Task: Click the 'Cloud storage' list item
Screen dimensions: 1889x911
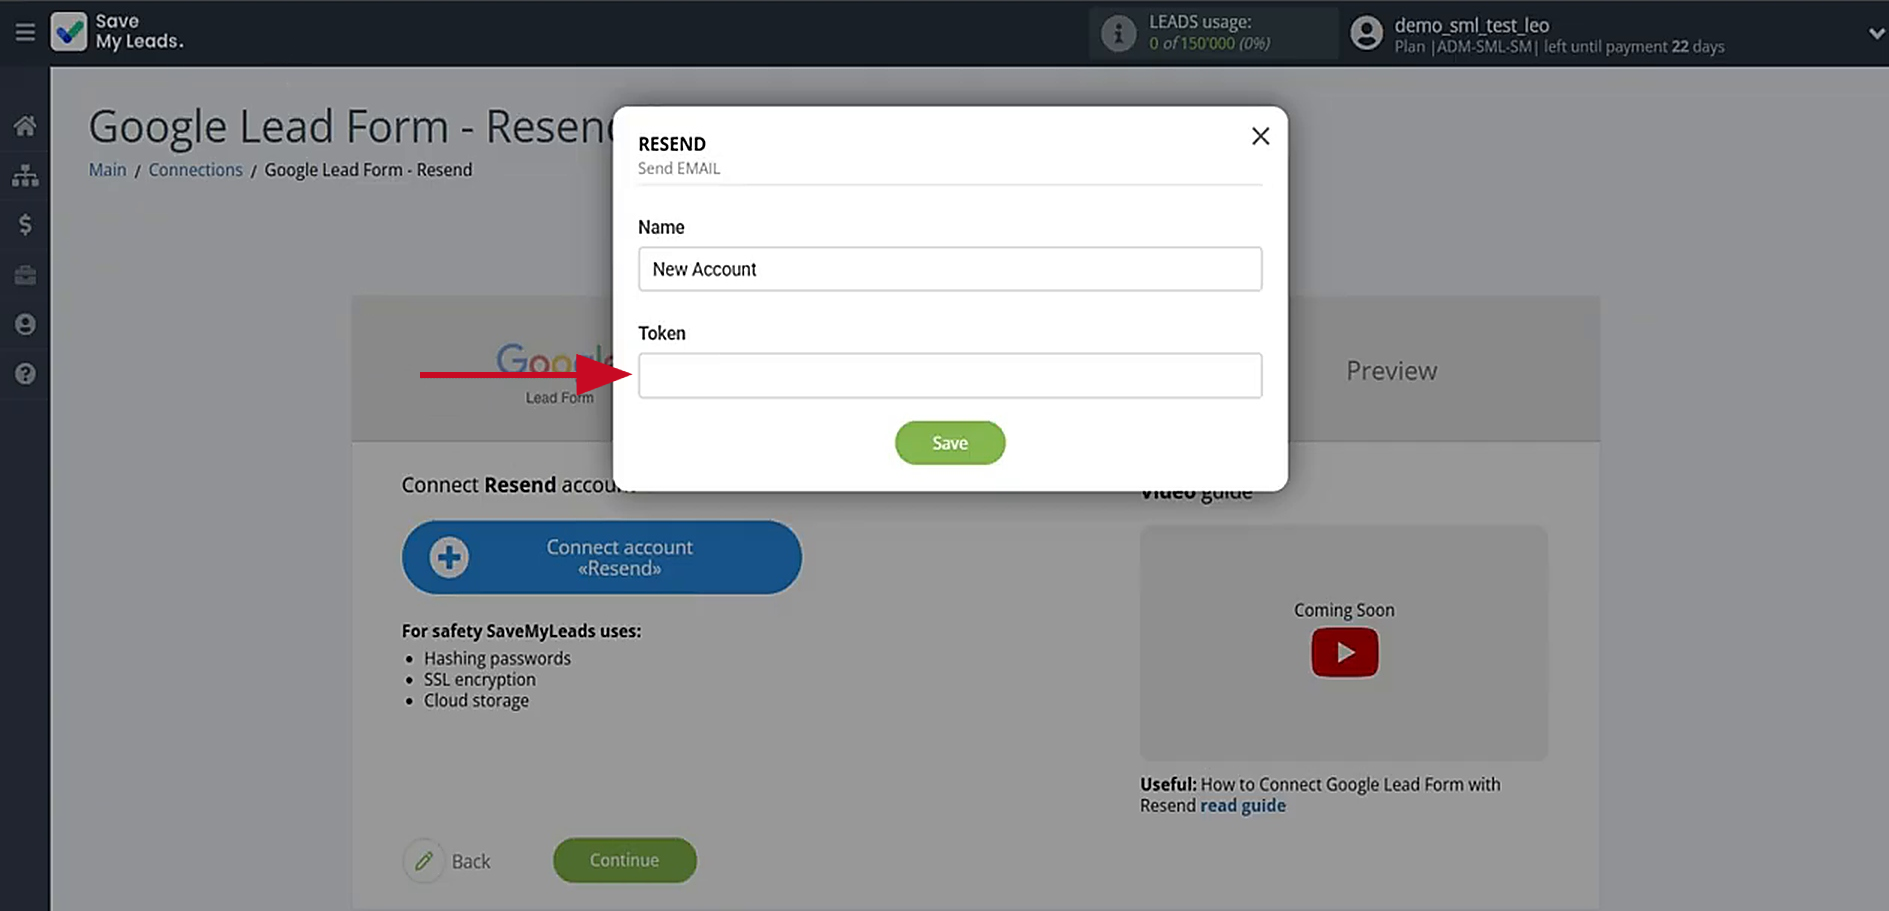Action: click(476, 700)
